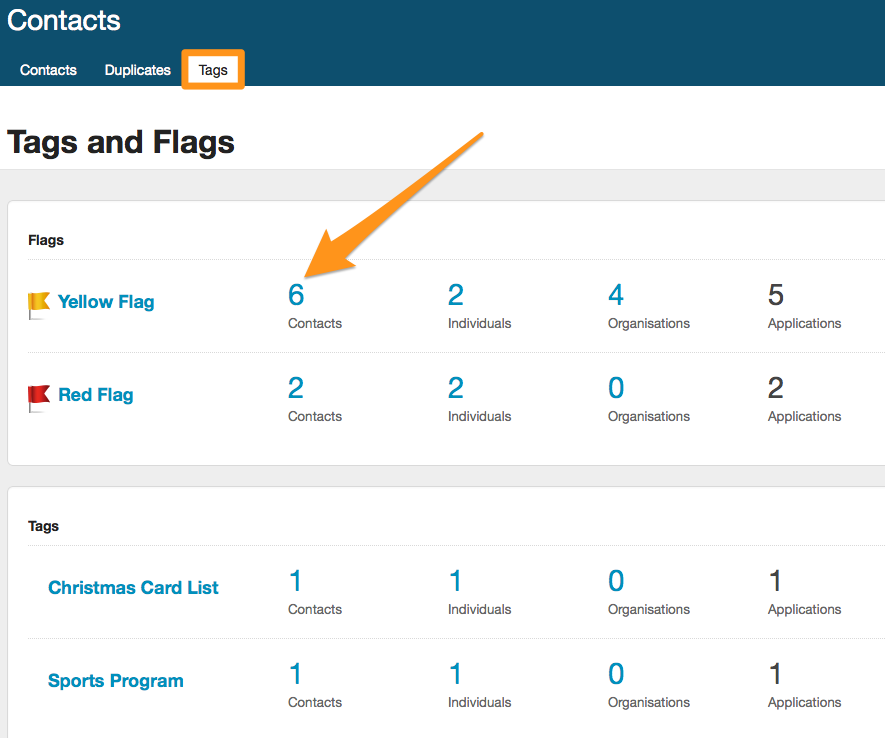This screenshot has width=885, height=738.
Task: View Sports Program's 1 contact
Action: (x=296, y=674)
